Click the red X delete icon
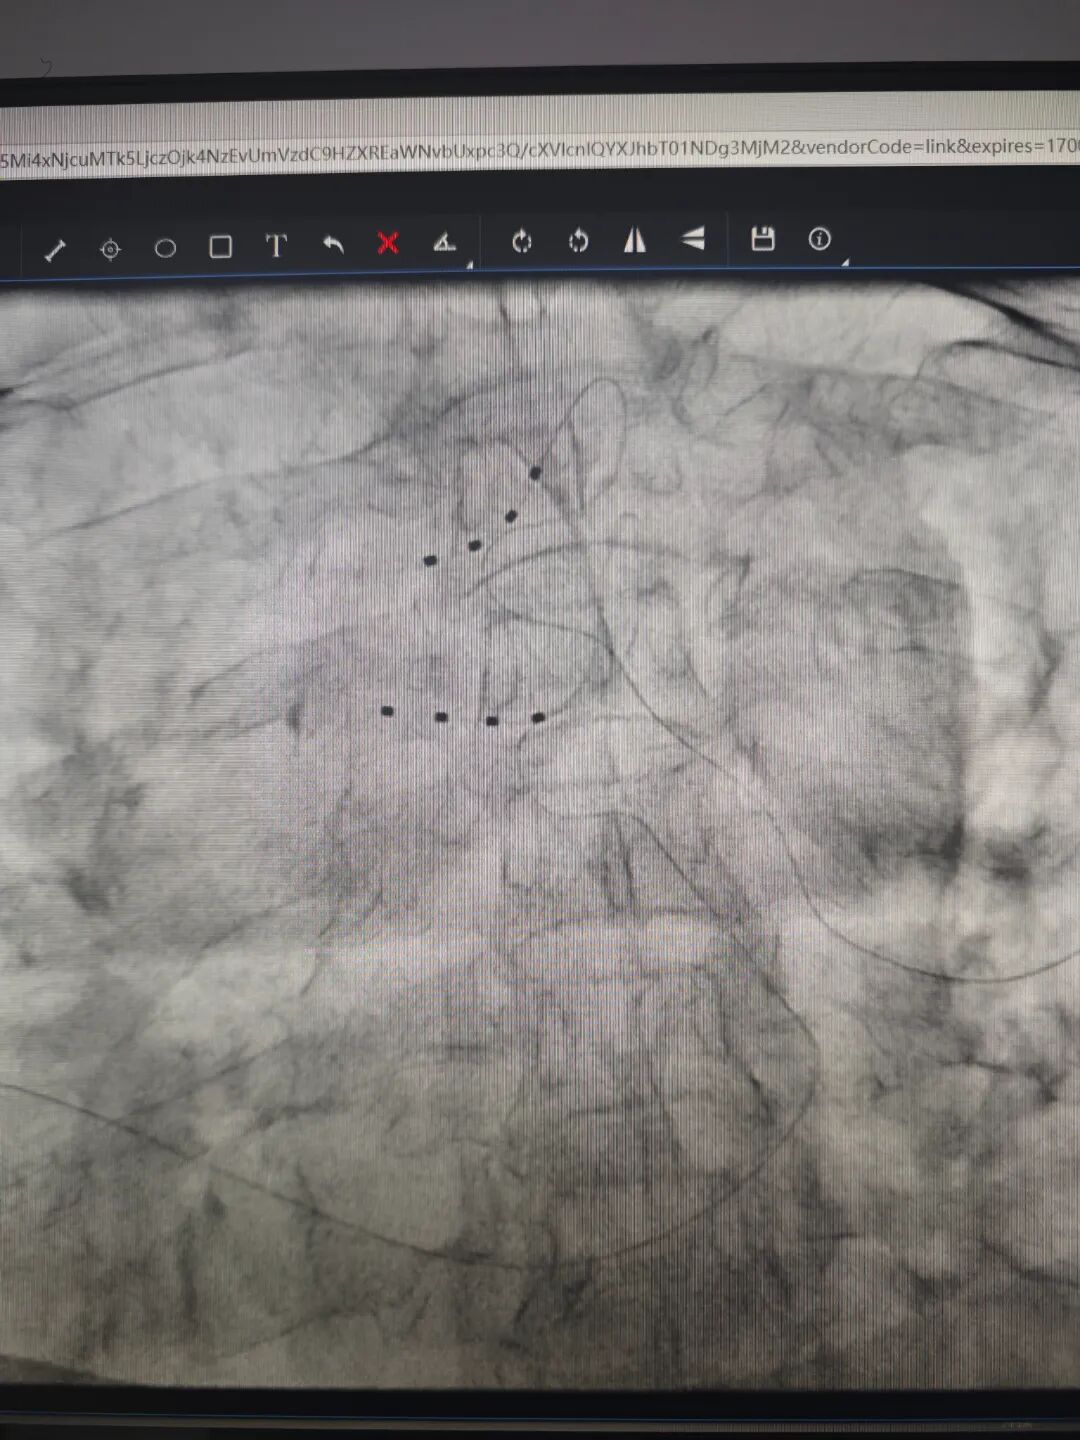 388,243
